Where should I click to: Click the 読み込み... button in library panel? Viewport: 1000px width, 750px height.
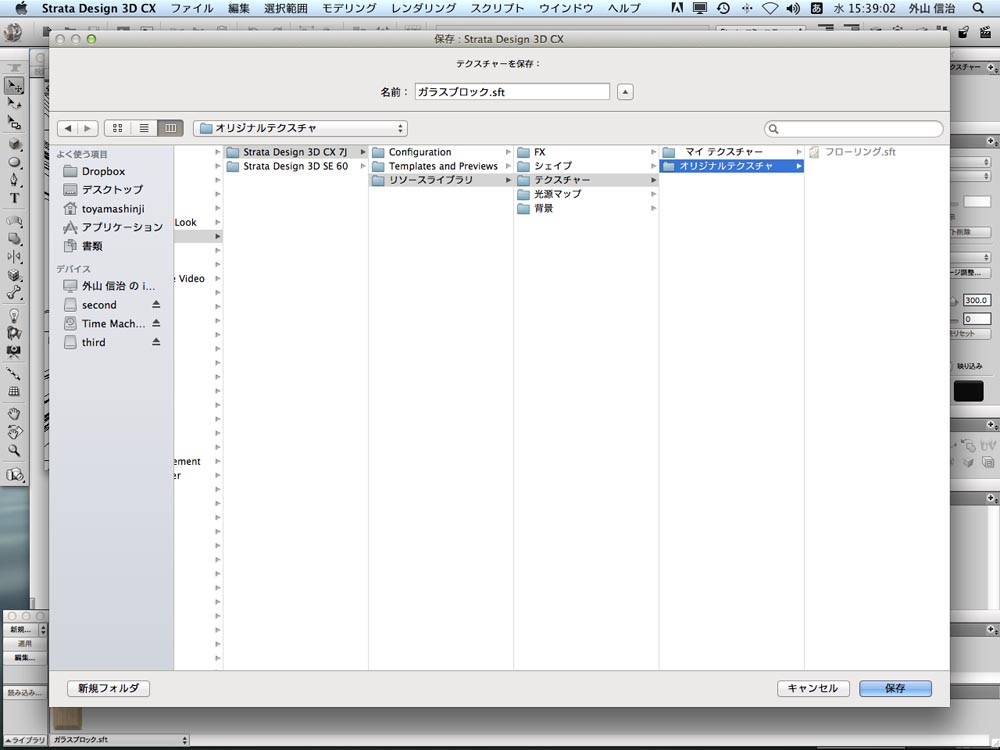click(x=24, y=693)
